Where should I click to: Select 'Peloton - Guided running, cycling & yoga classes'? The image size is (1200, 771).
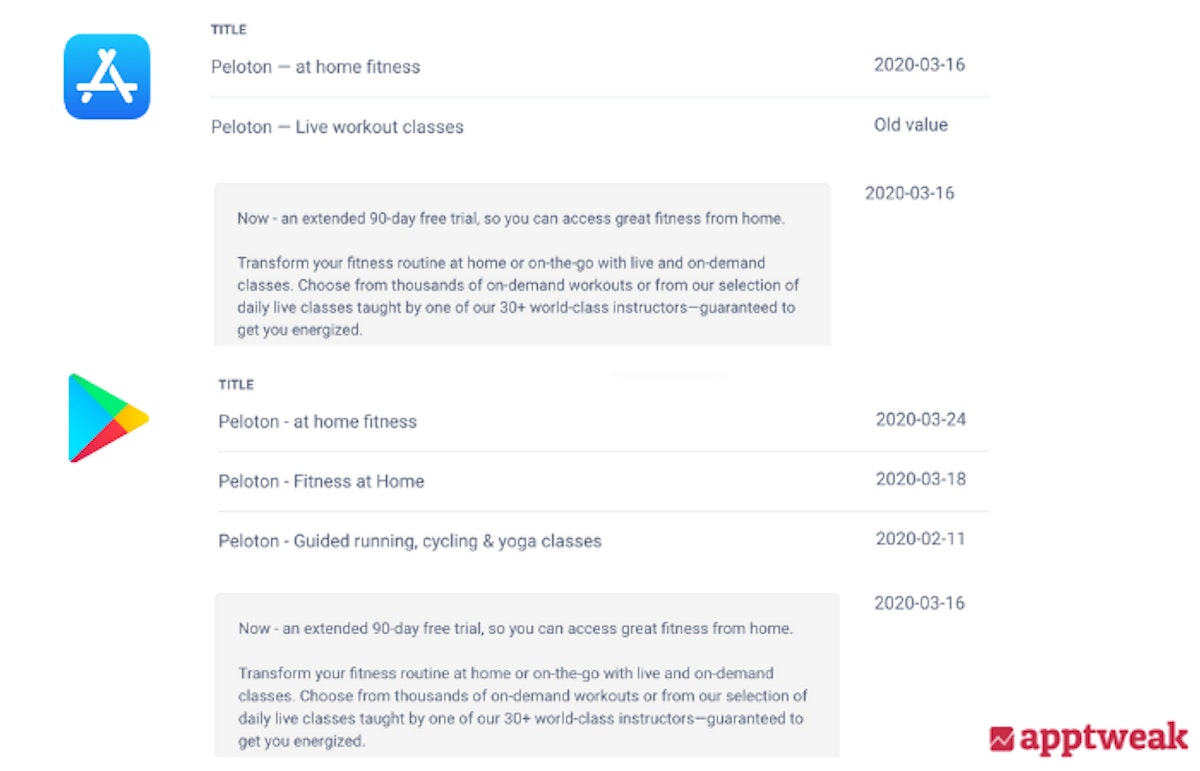point(410,541)
